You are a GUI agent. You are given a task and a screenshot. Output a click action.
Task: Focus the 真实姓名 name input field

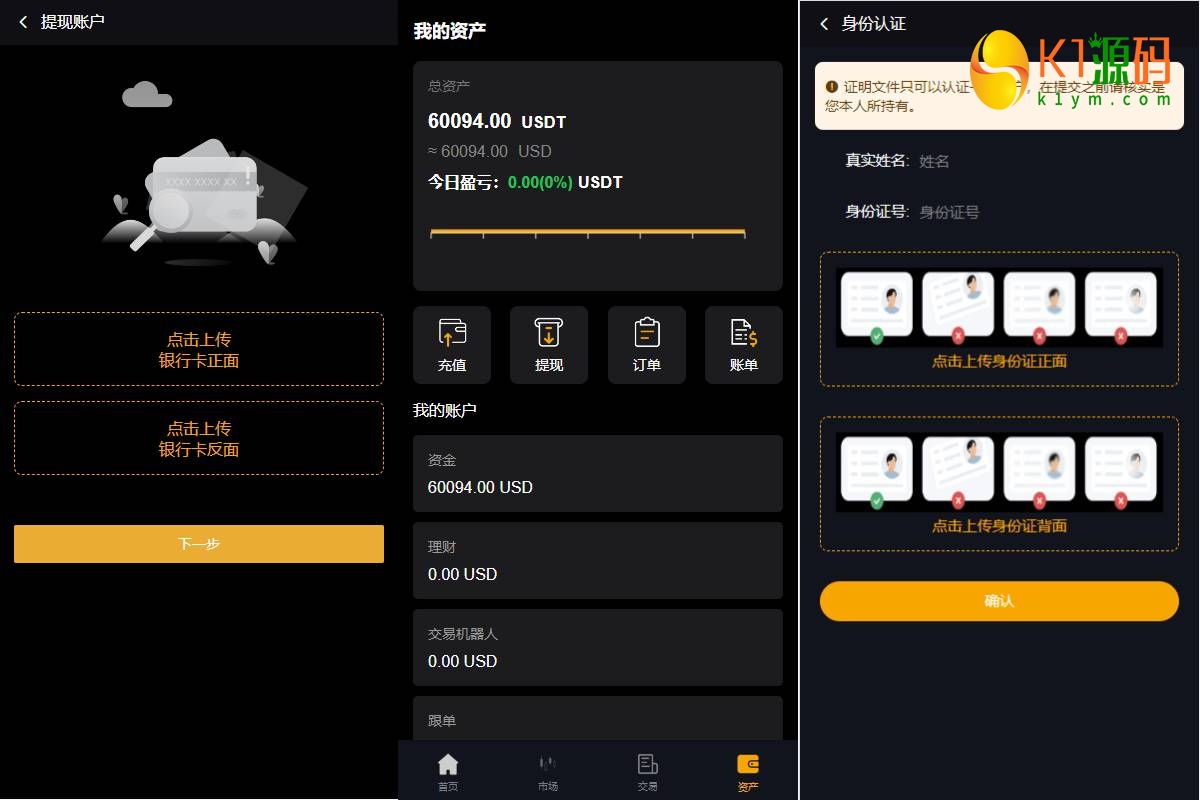(x=1040, y=161)
